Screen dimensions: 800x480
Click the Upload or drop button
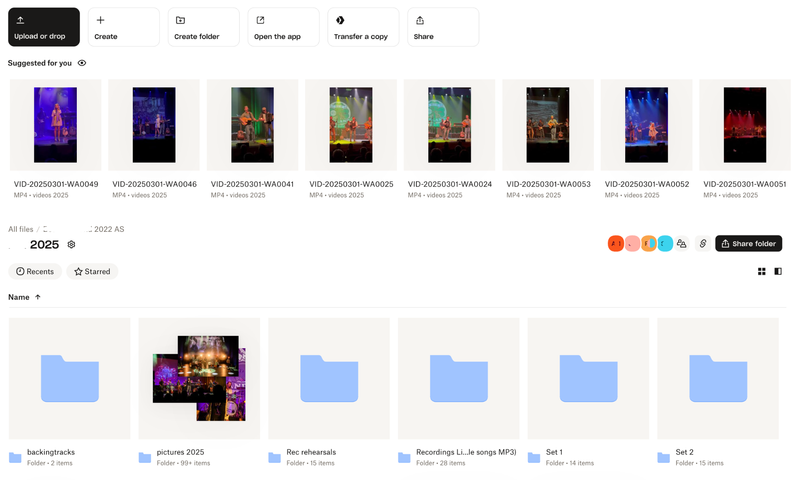click(x=44, y=27)
